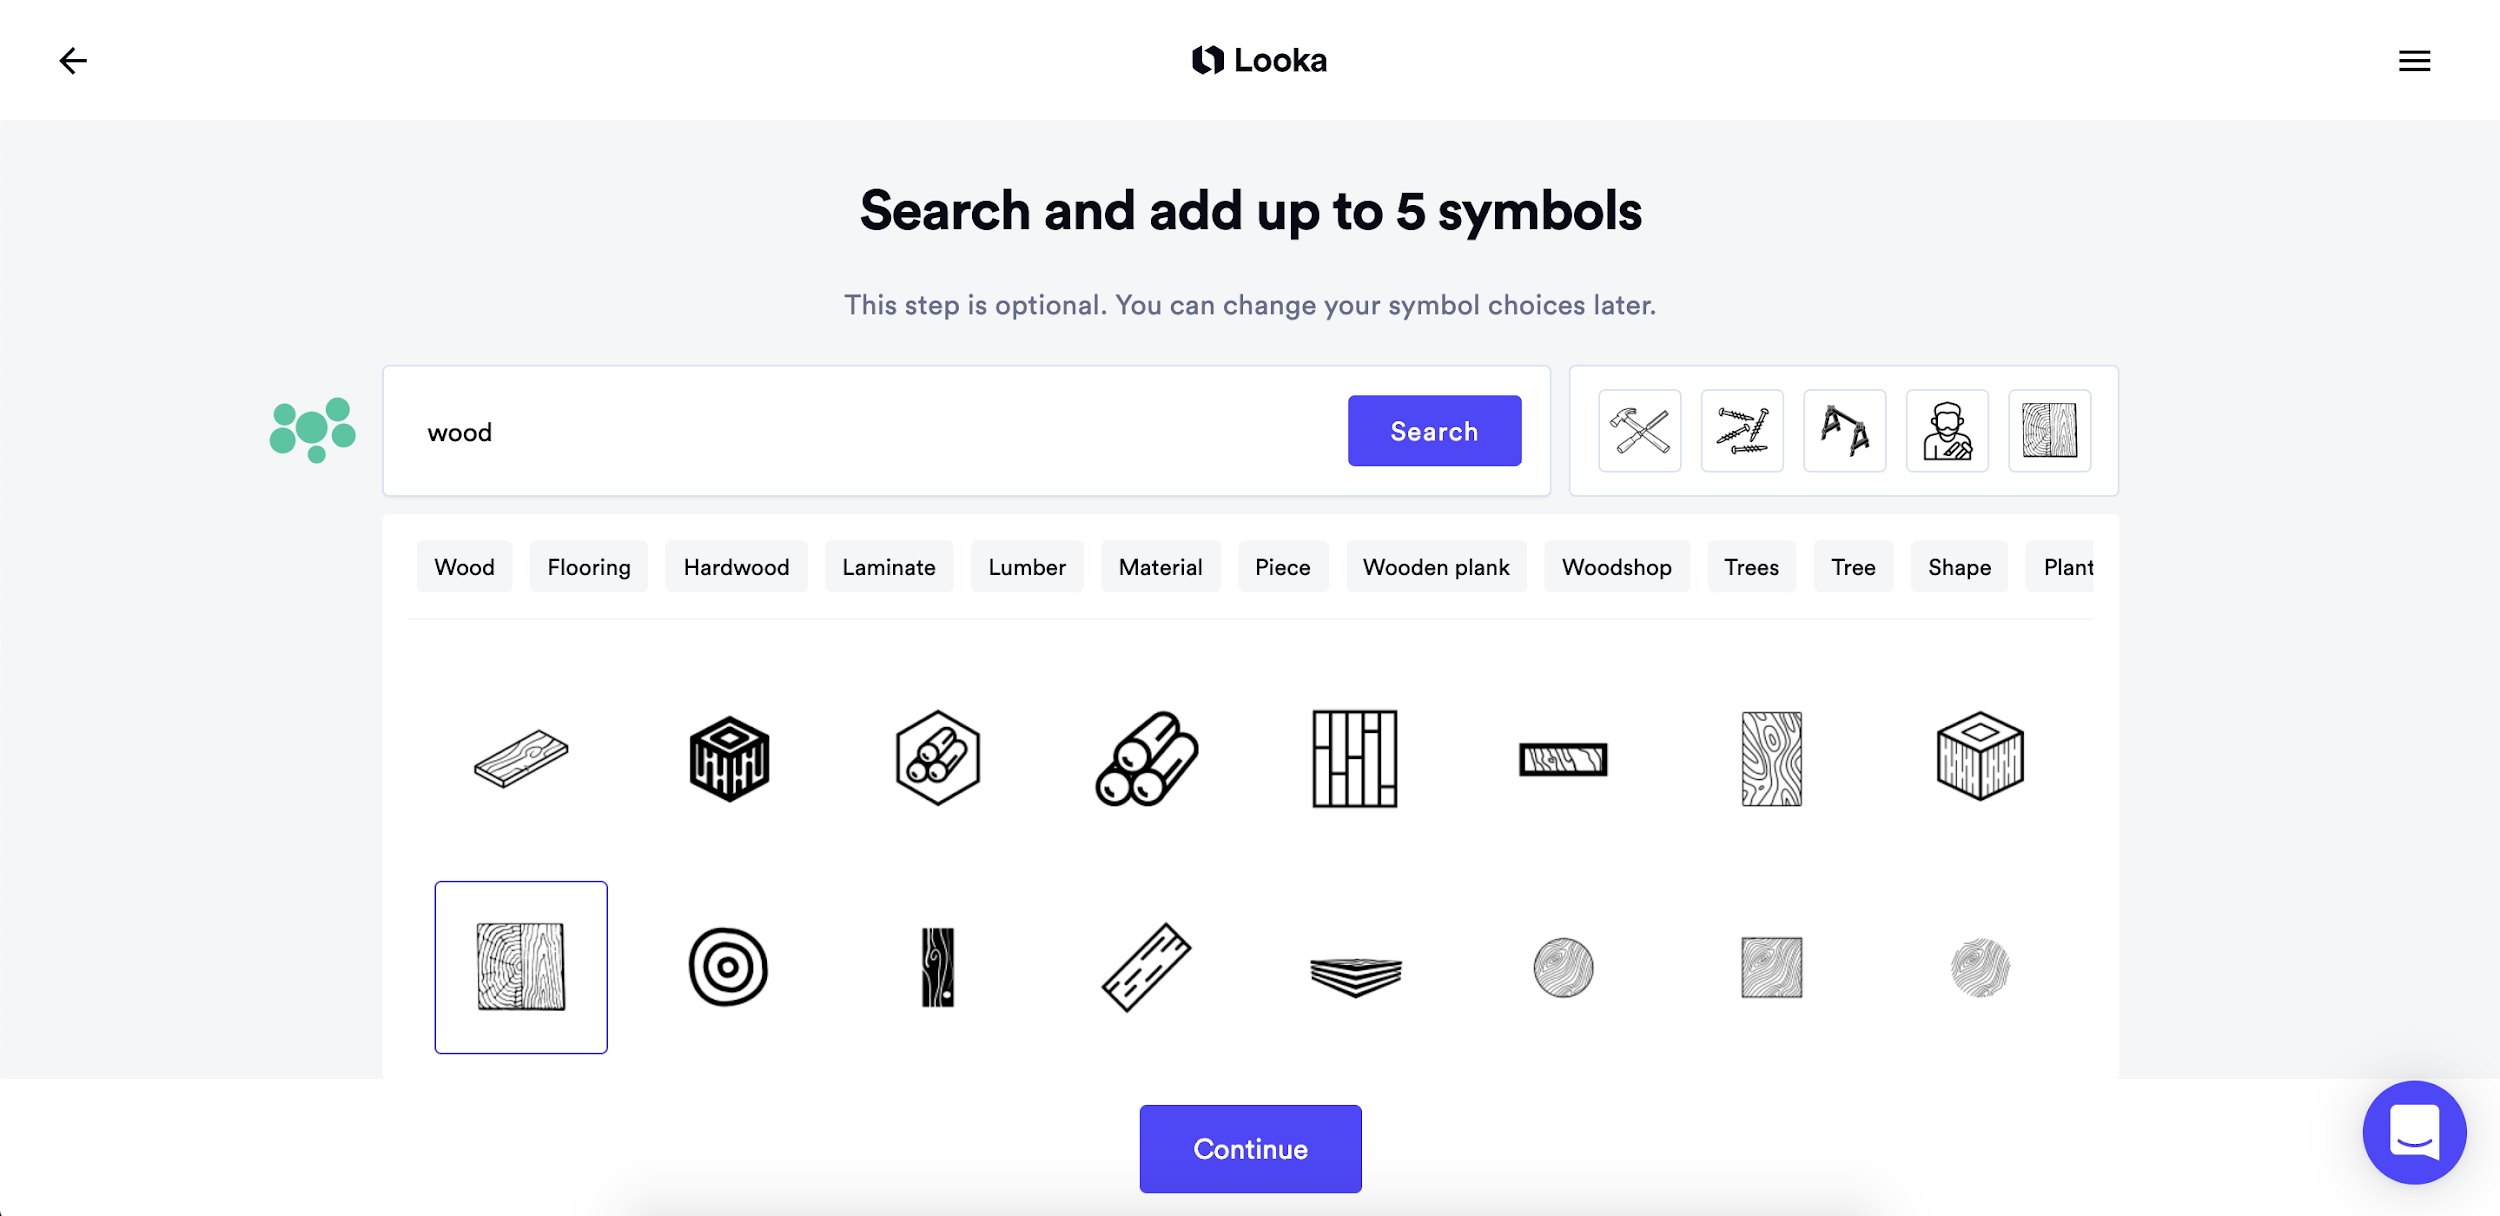Click the Search button
Viewport: 2500px width, 1216px height.
pyautogui.click(x=1433, y=430)
